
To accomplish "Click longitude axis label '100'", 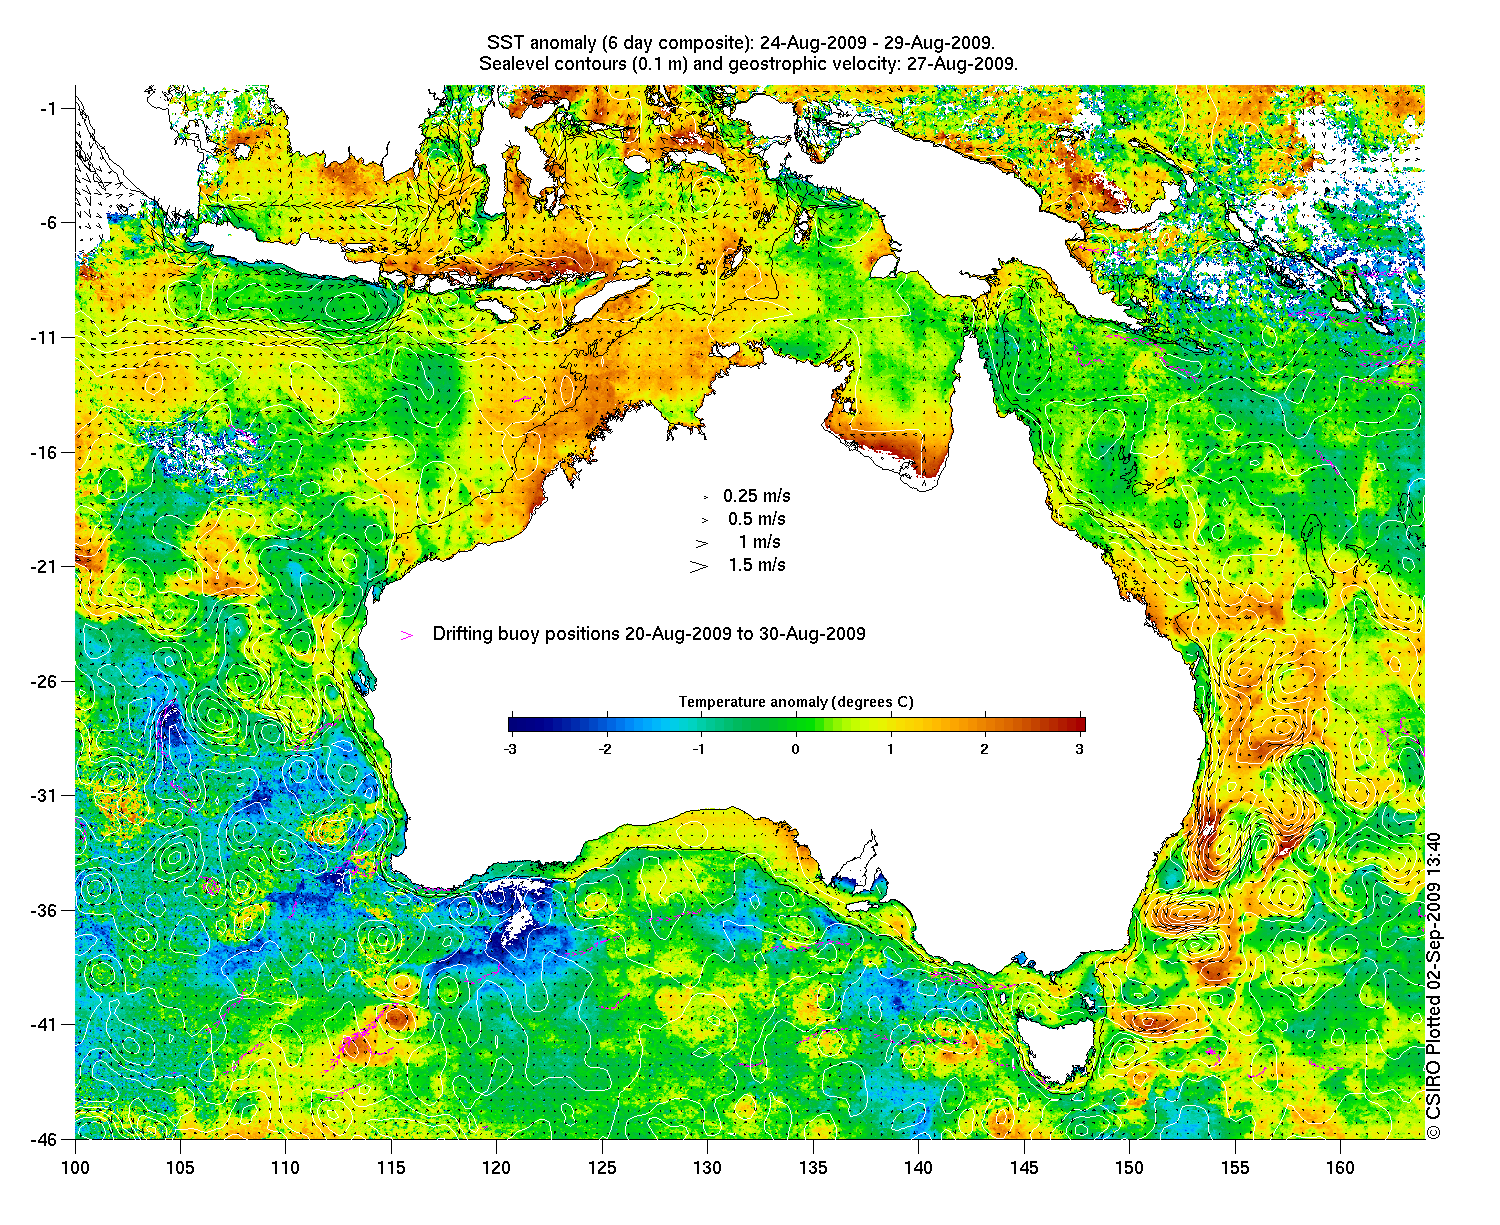I will tap(75, 1168).
